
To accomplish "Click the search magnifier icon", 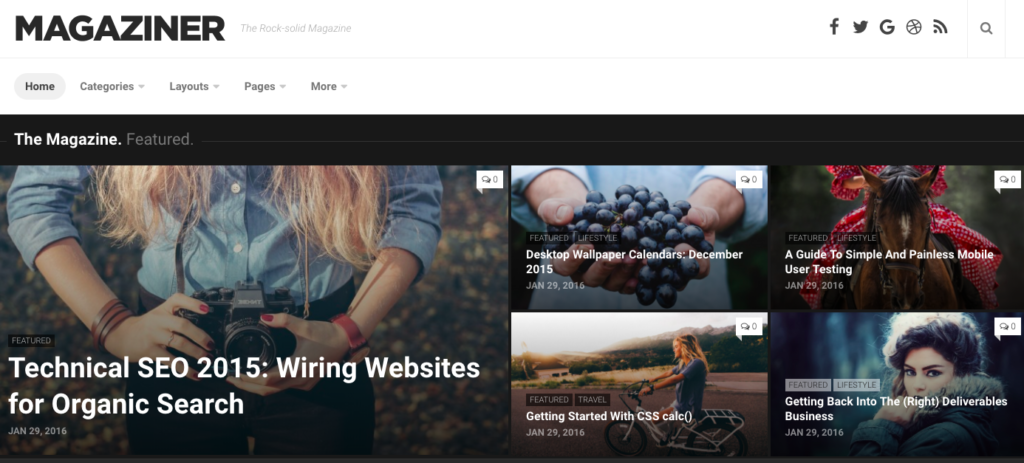I will pyautogui.click(x=986, y=28).
